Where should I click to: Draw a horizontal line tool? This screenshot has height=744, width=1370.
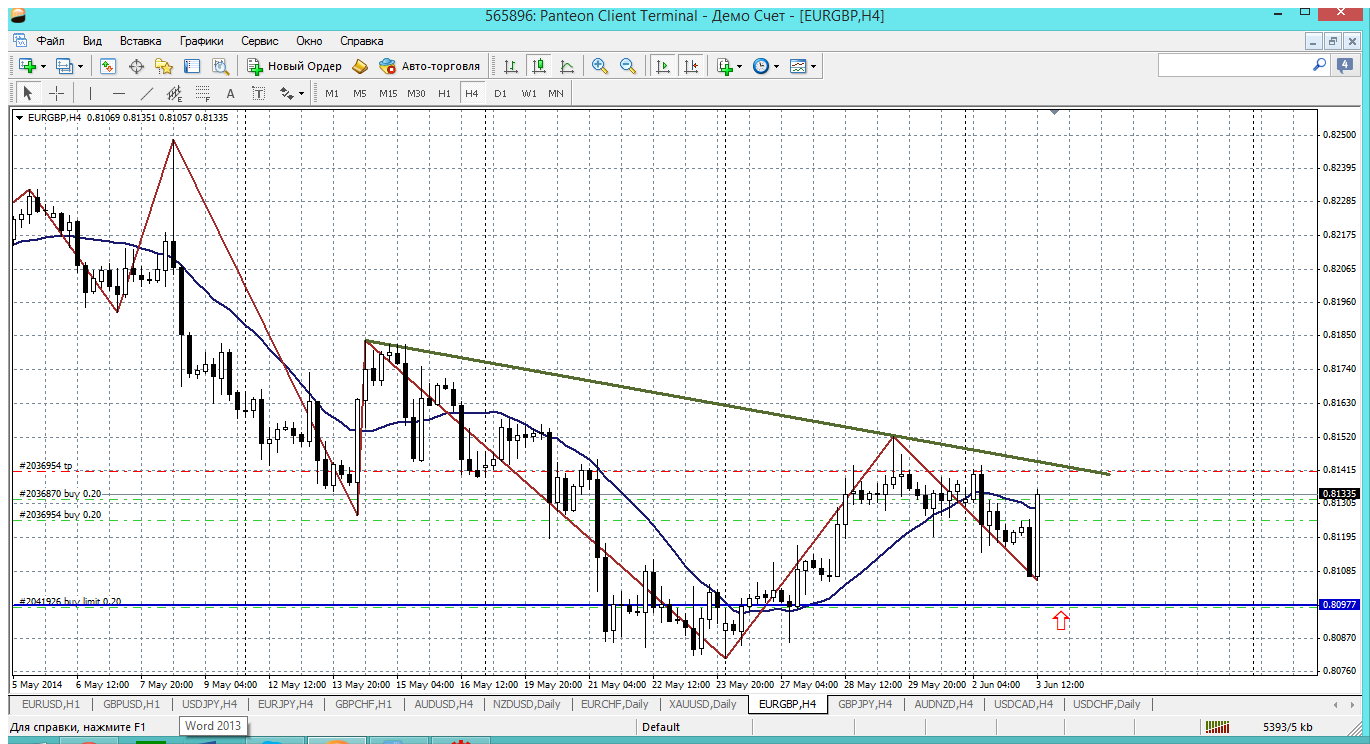coord(119,93)
